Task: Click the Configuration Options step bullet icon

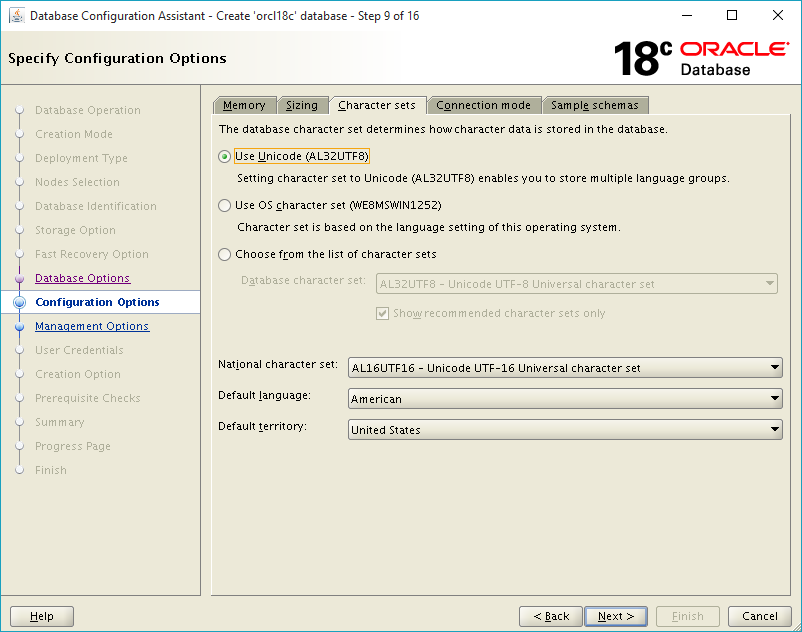Action: pos(19,302)
